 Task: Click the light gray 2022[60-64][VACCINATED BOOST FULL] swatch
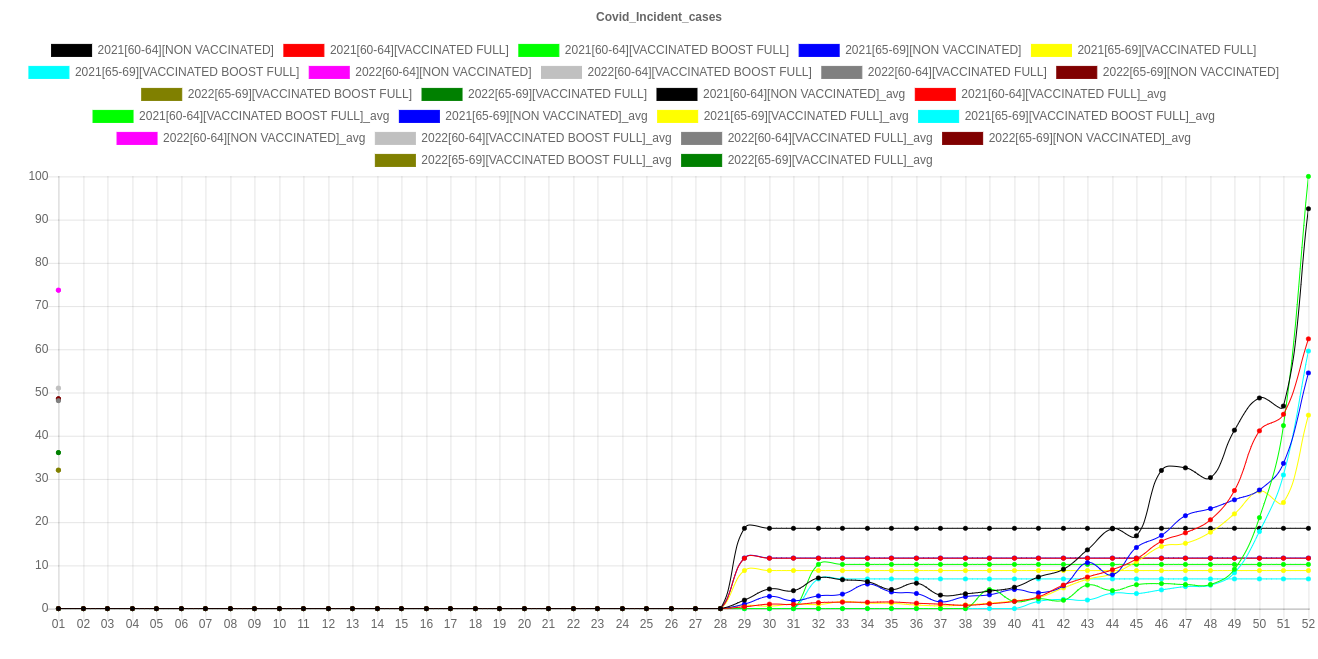[562, 72]
